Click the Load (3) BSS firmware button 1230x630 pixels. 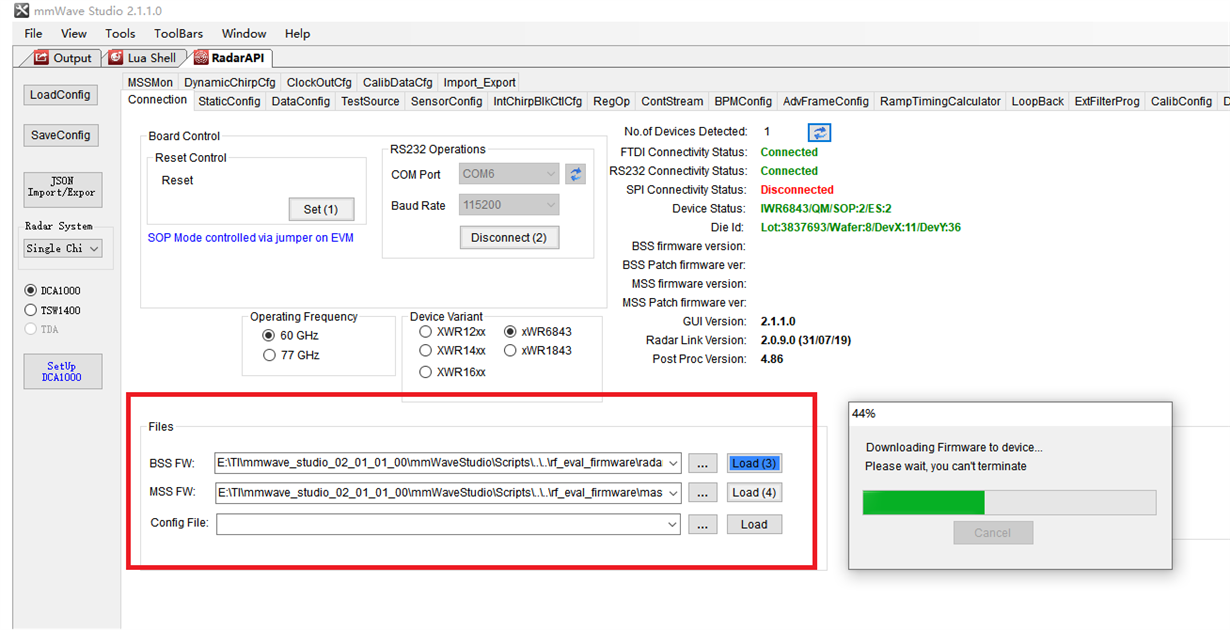tap(754, 464)
